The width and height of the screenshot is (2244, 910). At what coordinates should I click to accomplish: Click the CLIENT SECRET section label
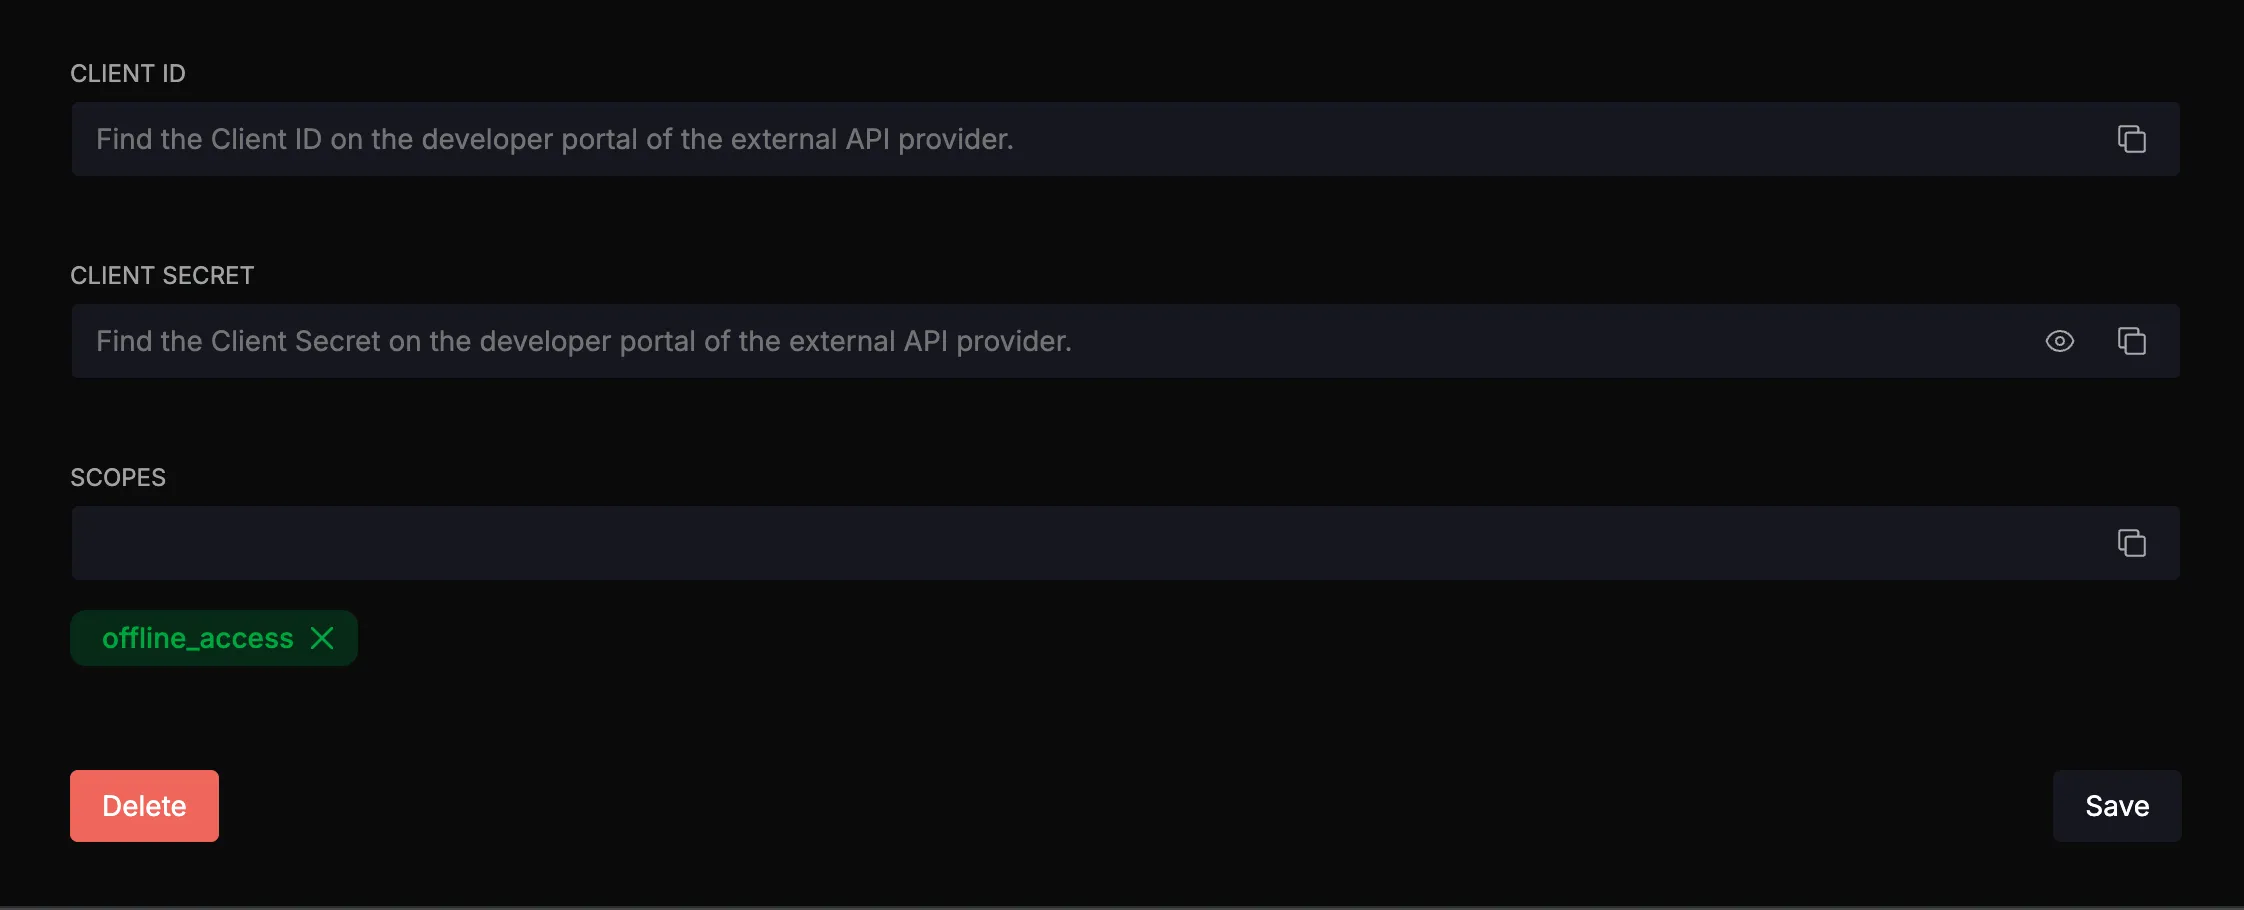(x=162, y=275)
